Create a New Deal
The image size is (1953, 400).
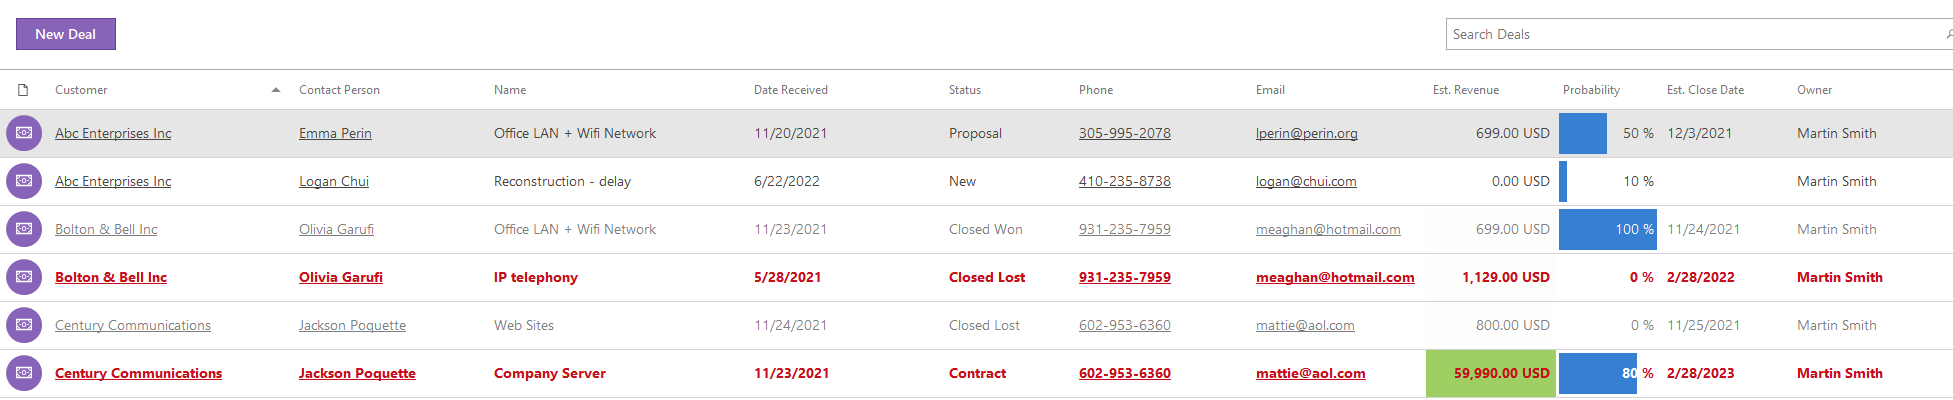tap(66, 34)
